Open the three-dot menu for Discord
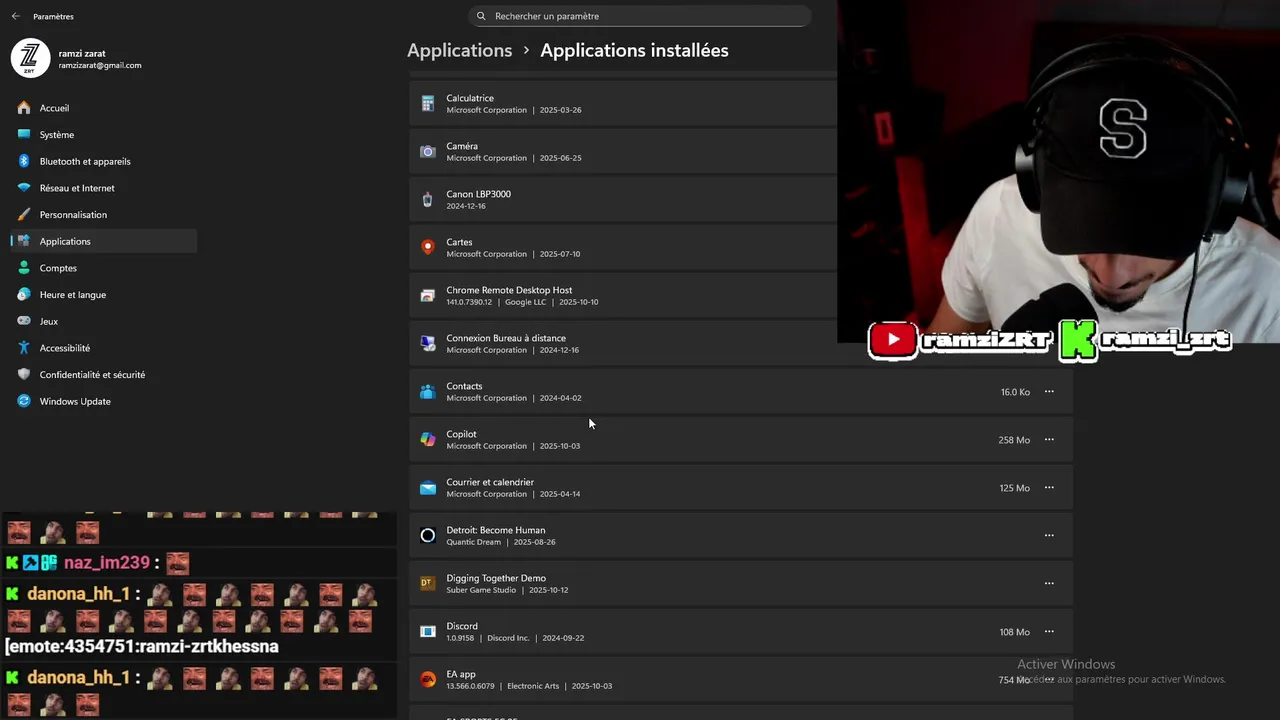Viewport: 1280px width, 720px height. pyautogui.click(x=1049, y=632)
